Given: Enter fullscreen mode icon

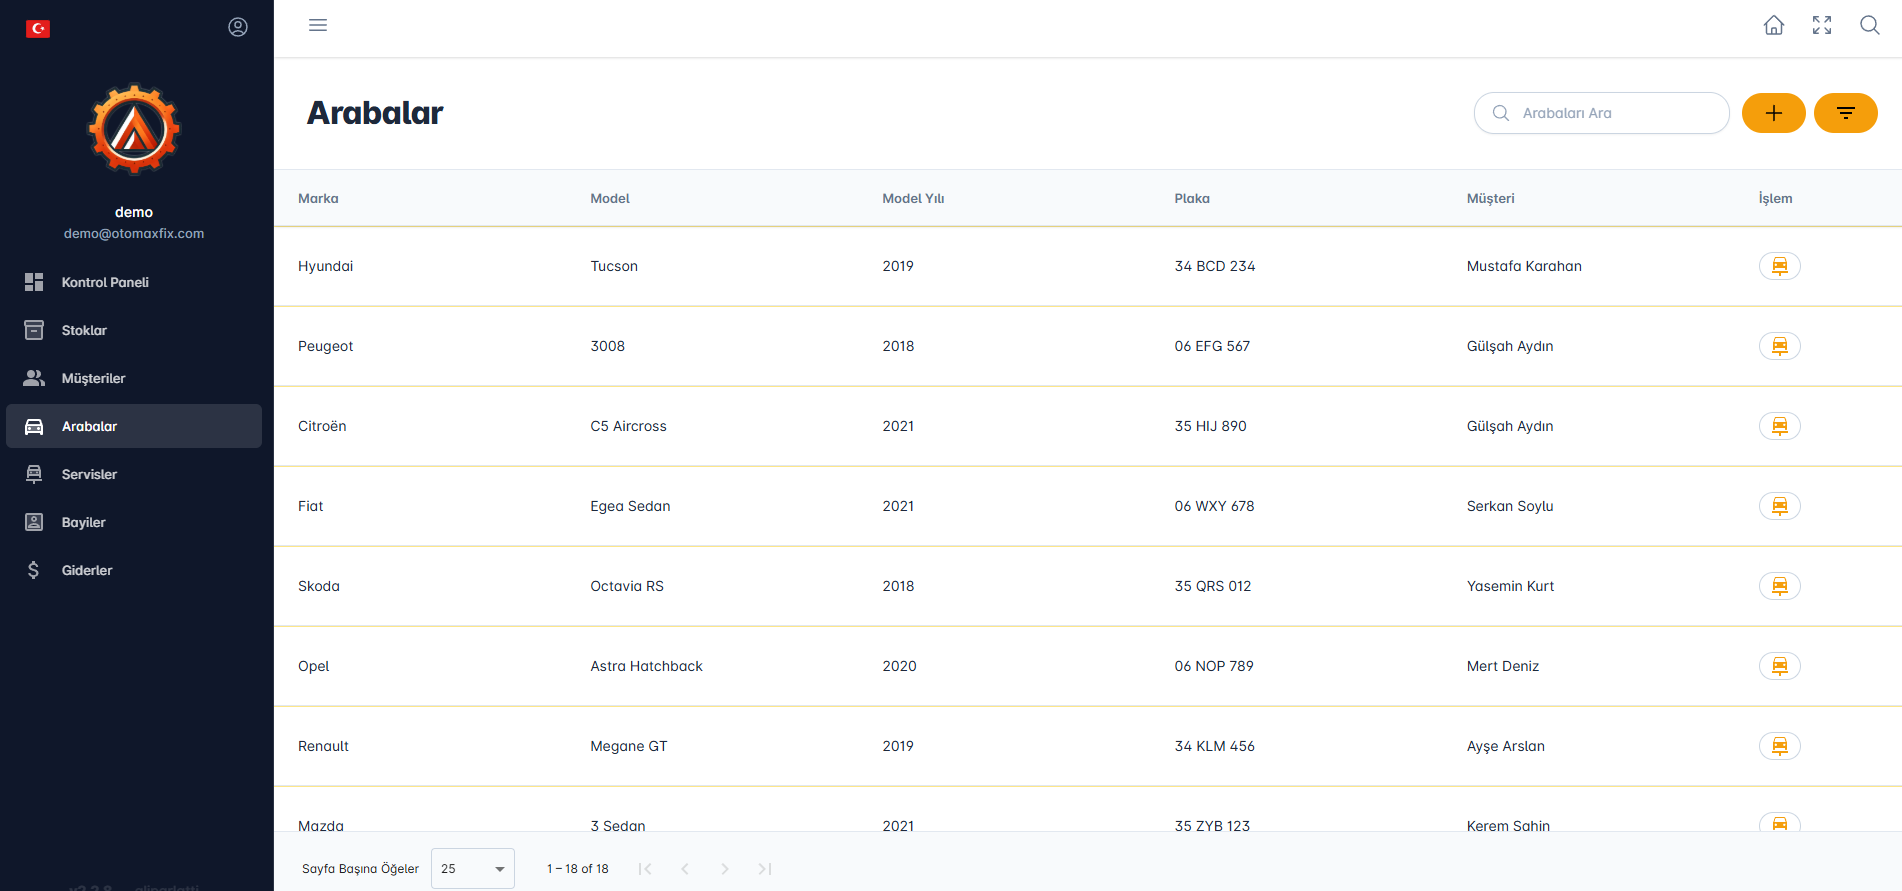Looking at the screenshot, I should point(1822,25).
